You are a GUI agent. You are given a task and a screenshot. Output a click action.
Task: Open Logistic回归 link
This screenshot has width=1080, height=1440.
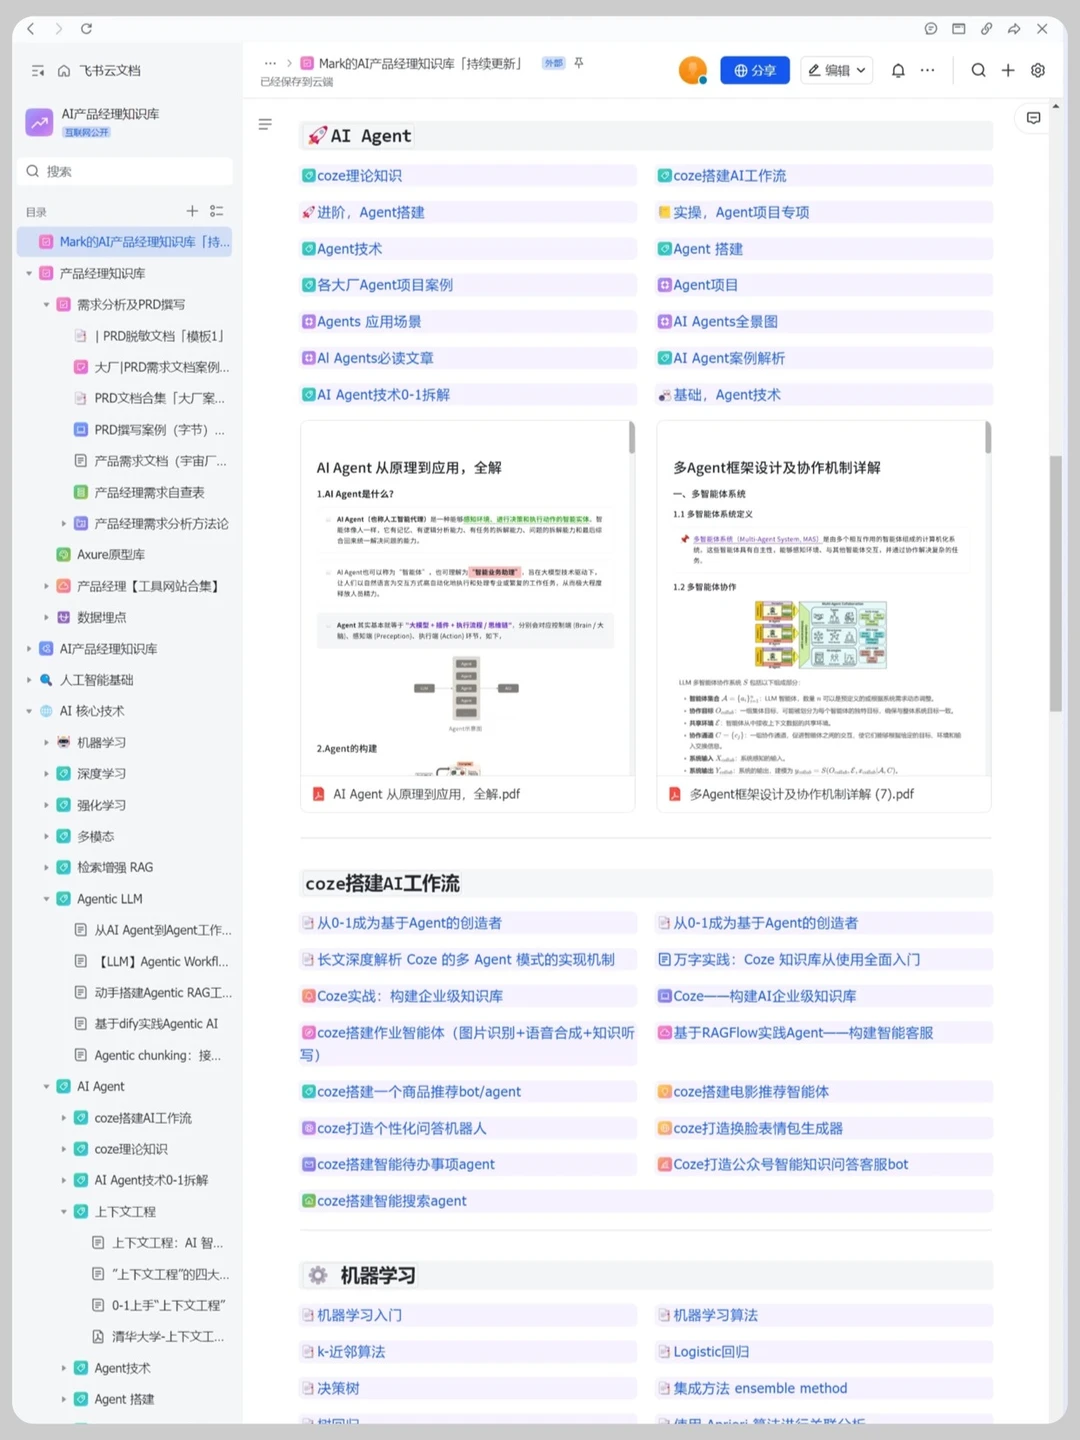click(x=711, y=1352)
